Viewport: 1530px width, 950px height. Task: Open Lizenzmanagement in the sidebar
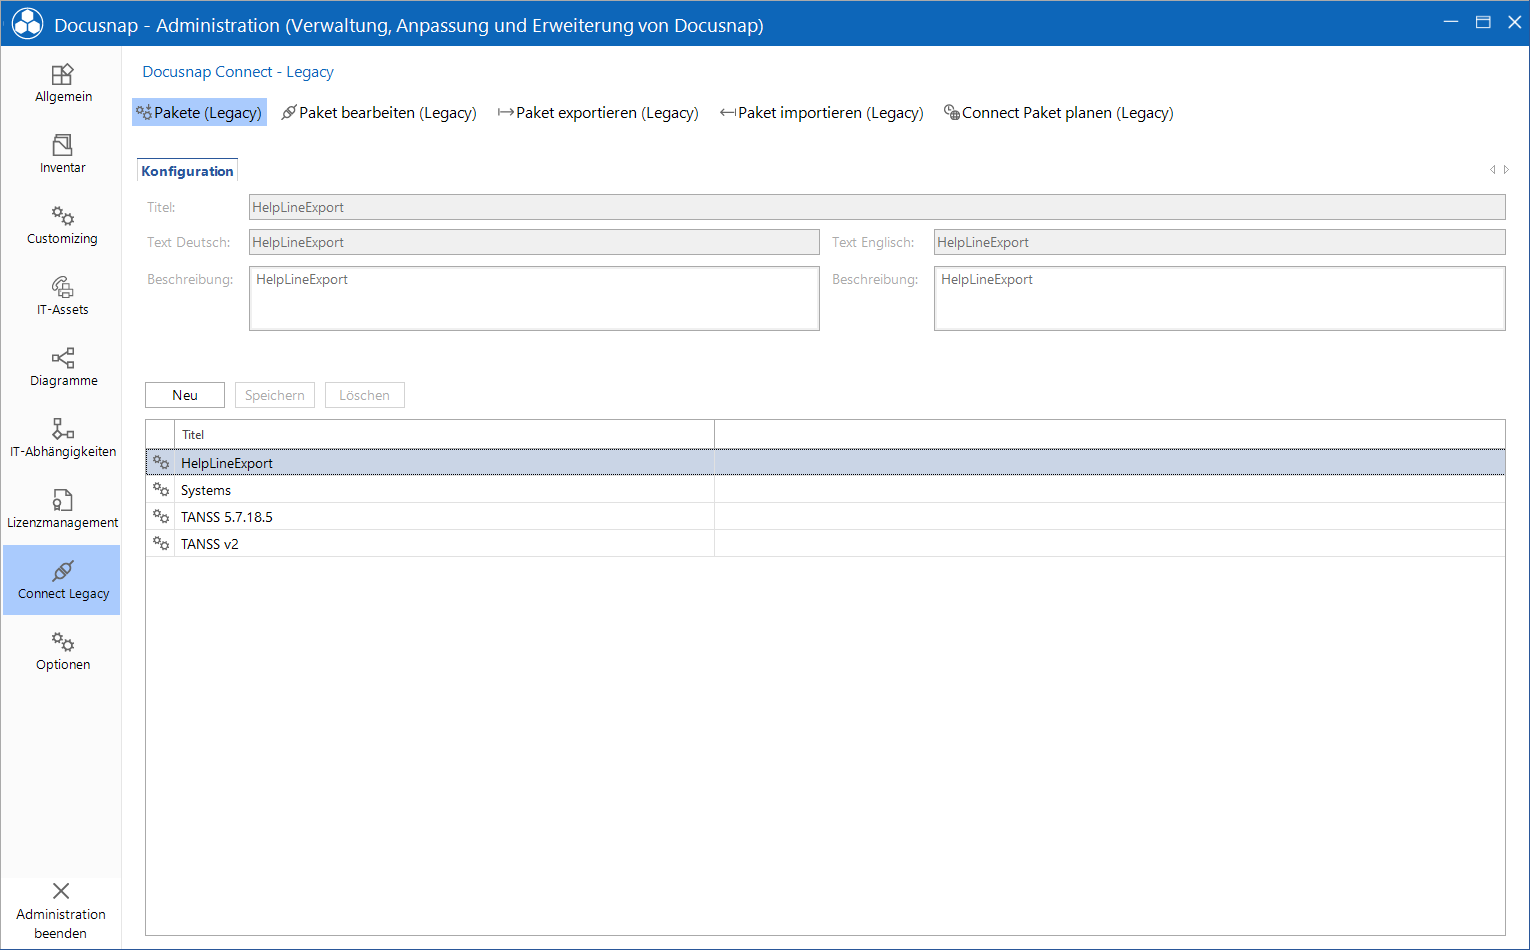(62, 509)
